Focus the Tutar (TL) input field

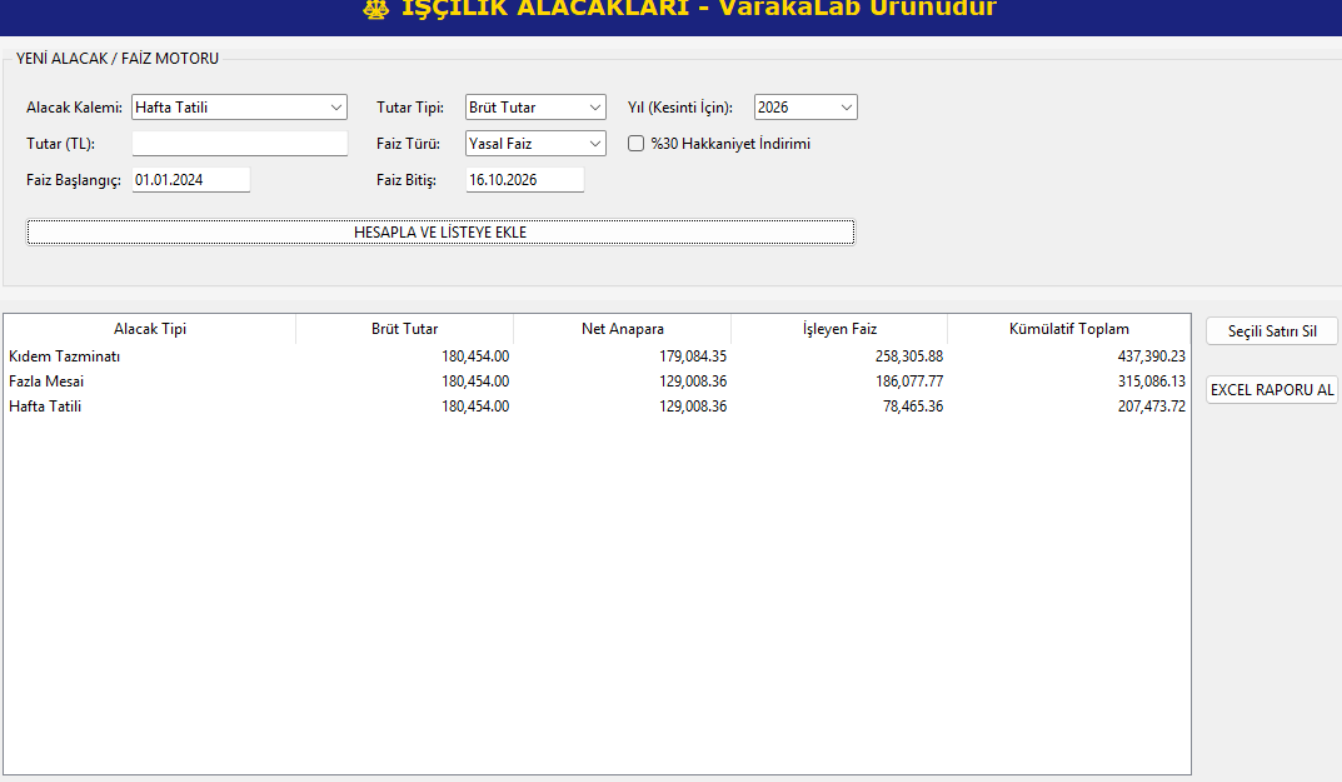pyautogui.click(x=239, y=143)
